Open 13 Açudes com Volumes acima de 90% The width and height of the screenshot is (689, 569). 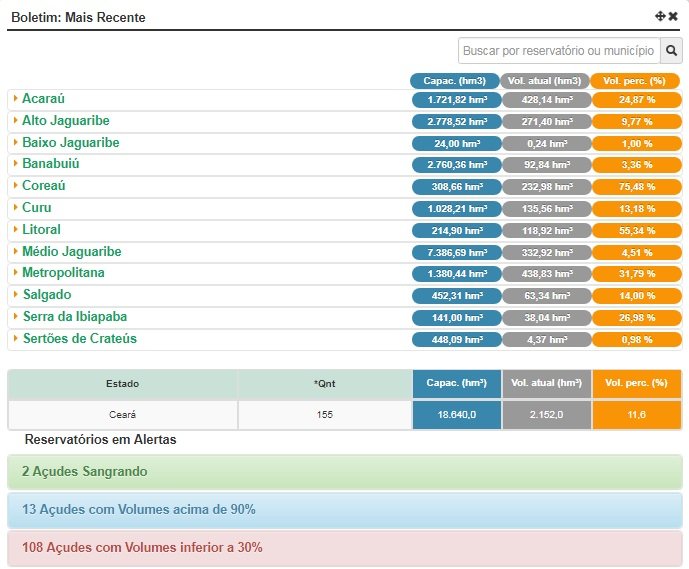pyautogui.click(x=344, y=510)
